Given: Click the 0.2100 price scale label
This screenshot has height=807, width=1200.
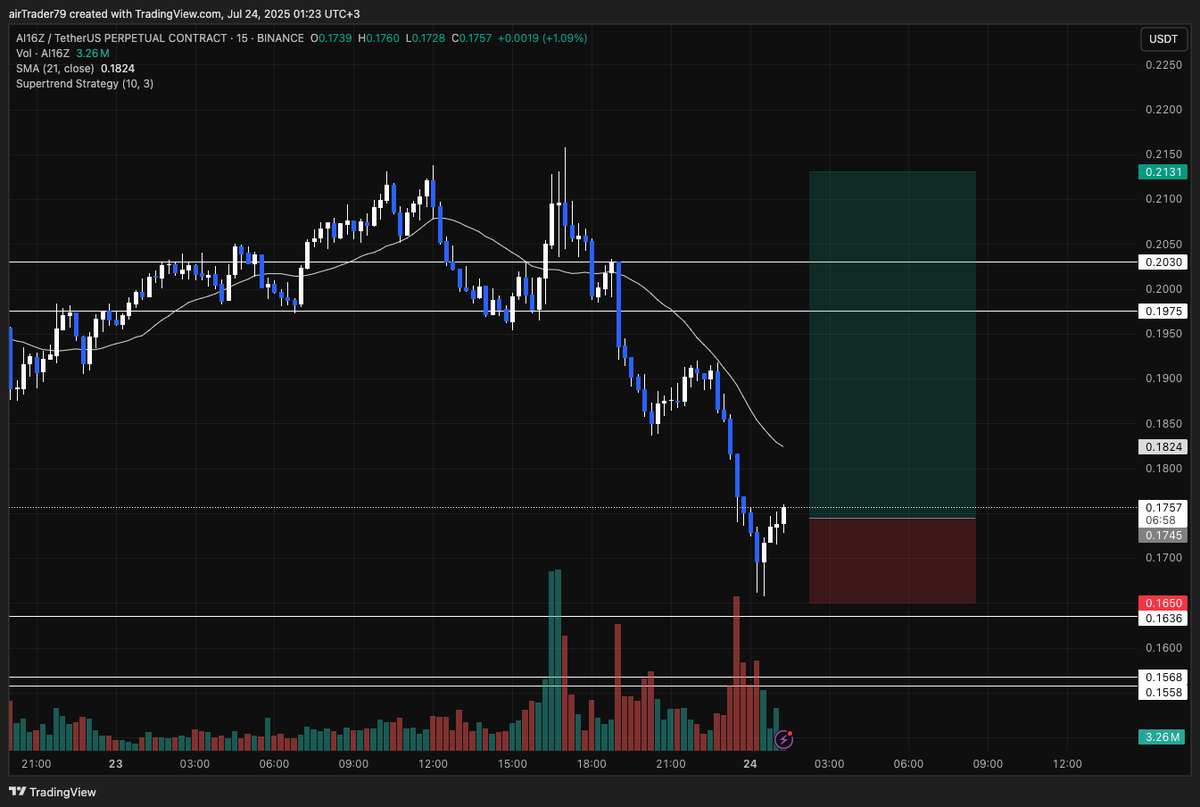Looking at the screenshot, I should 1162,199.
